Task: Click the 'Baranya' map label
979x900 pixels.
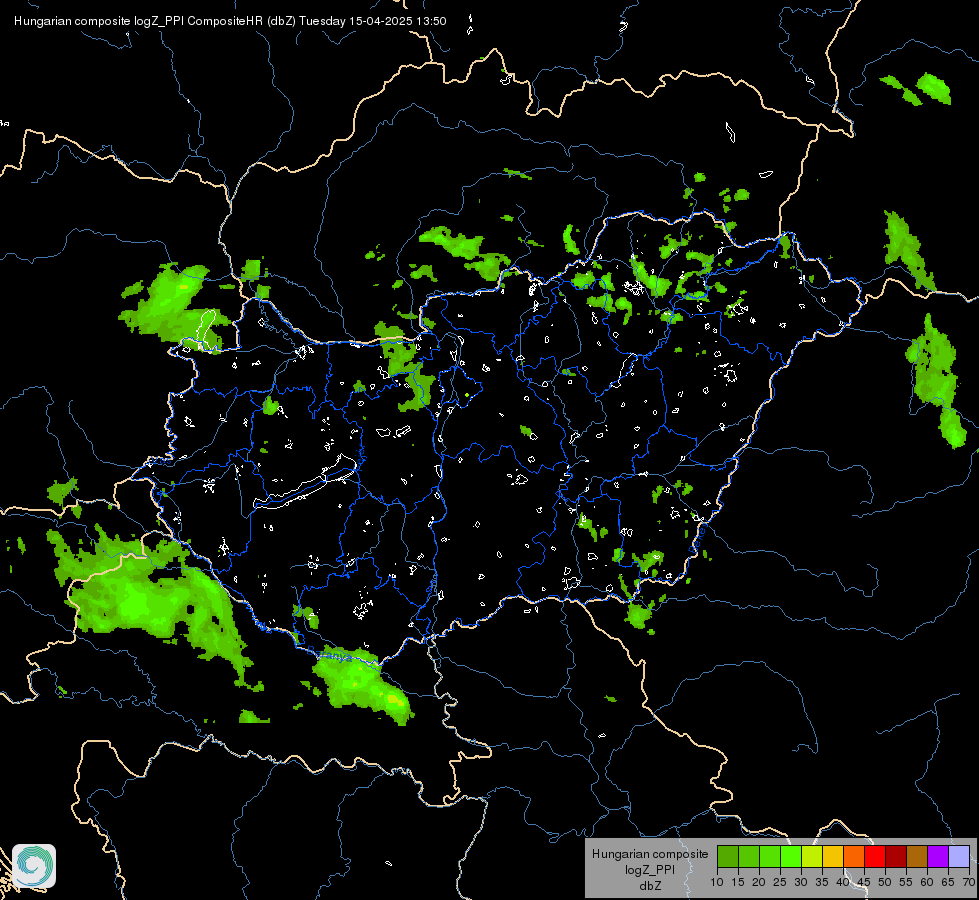Action: (x=332, y=656)
